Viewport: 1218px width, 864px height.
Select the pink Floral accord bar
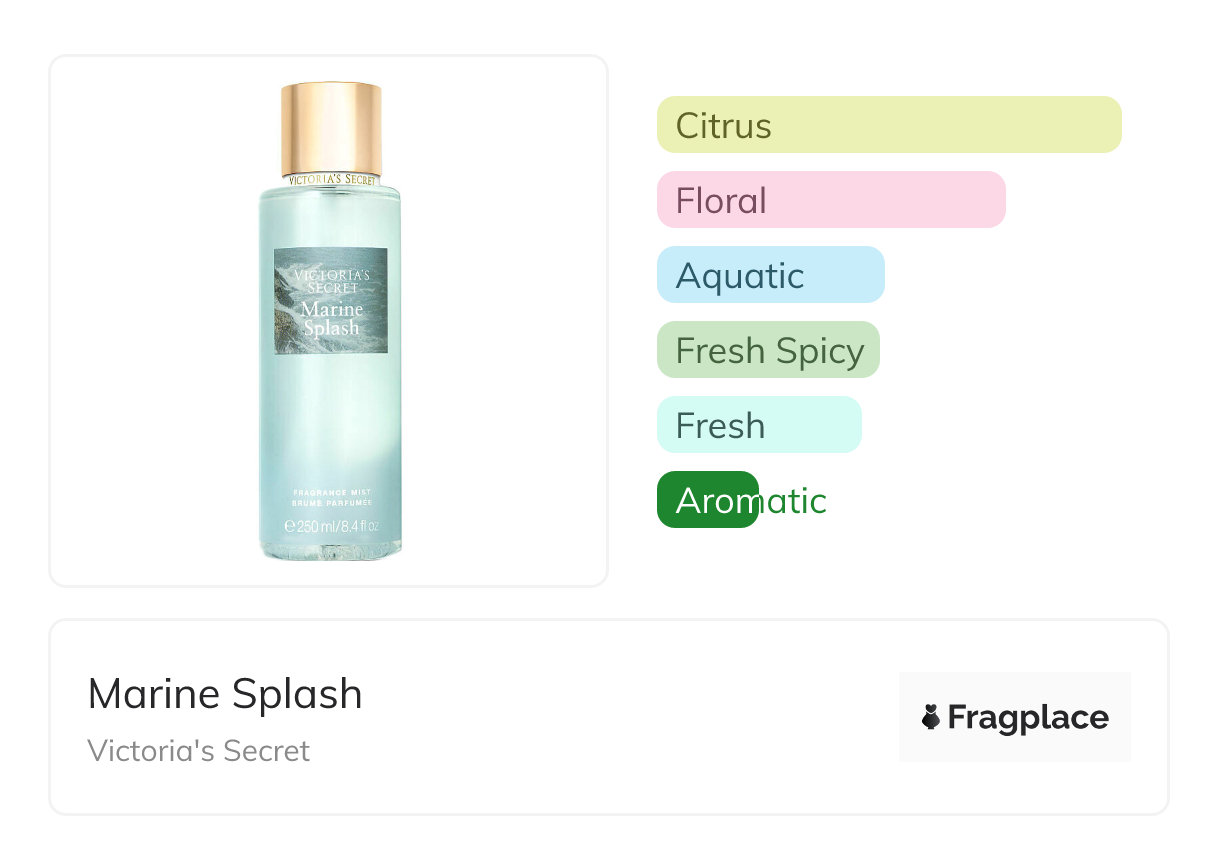point(830,200)
